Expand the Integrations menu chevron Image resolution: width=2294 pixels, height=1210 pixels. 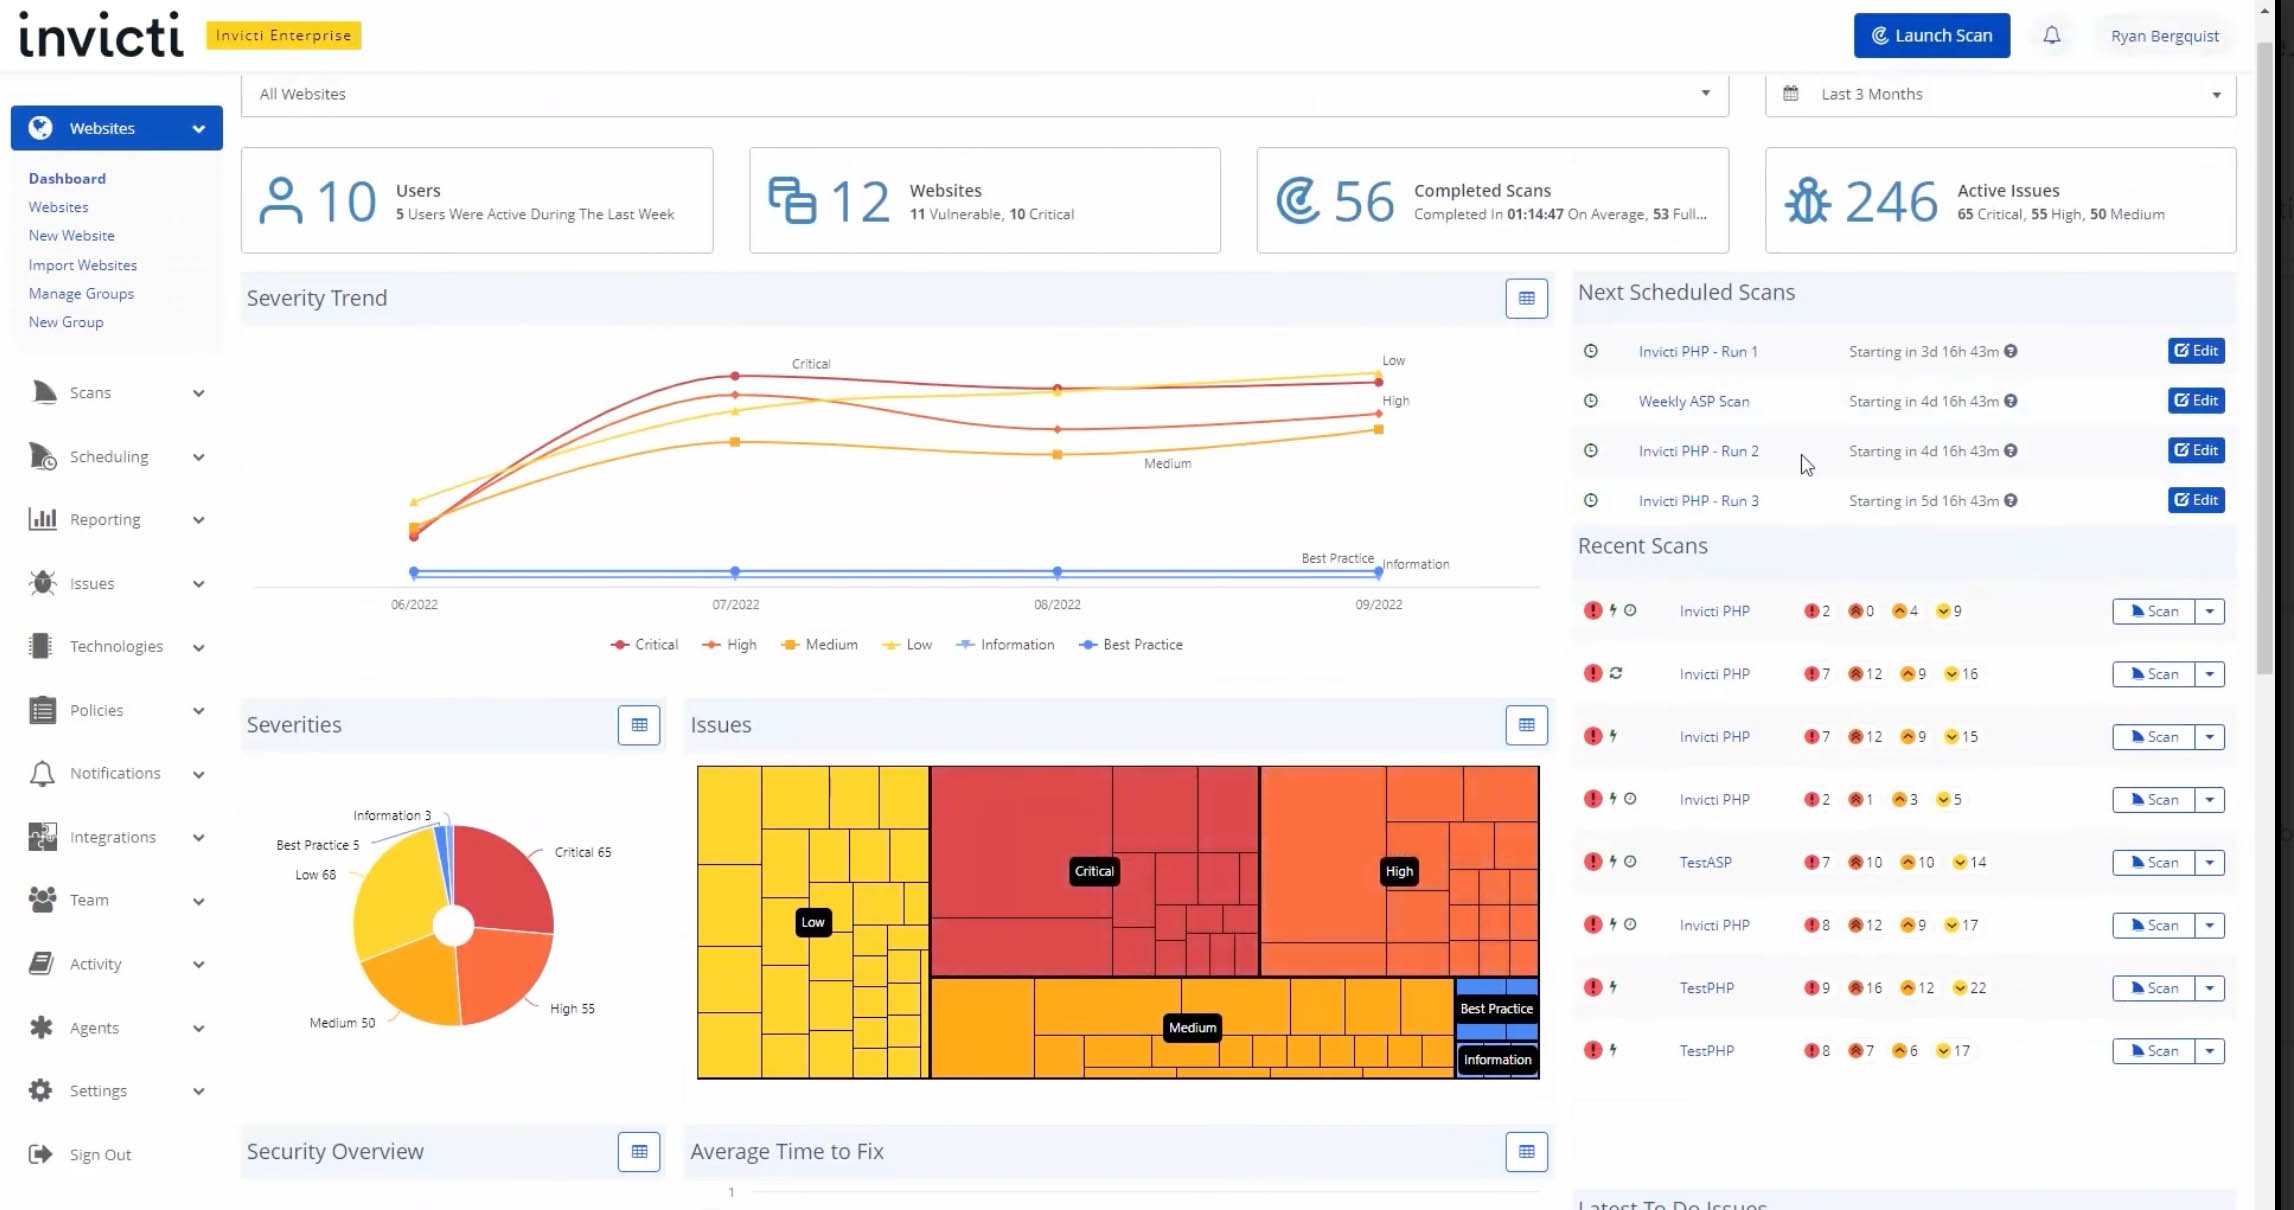pyautogui.click(x=198, y=838)
